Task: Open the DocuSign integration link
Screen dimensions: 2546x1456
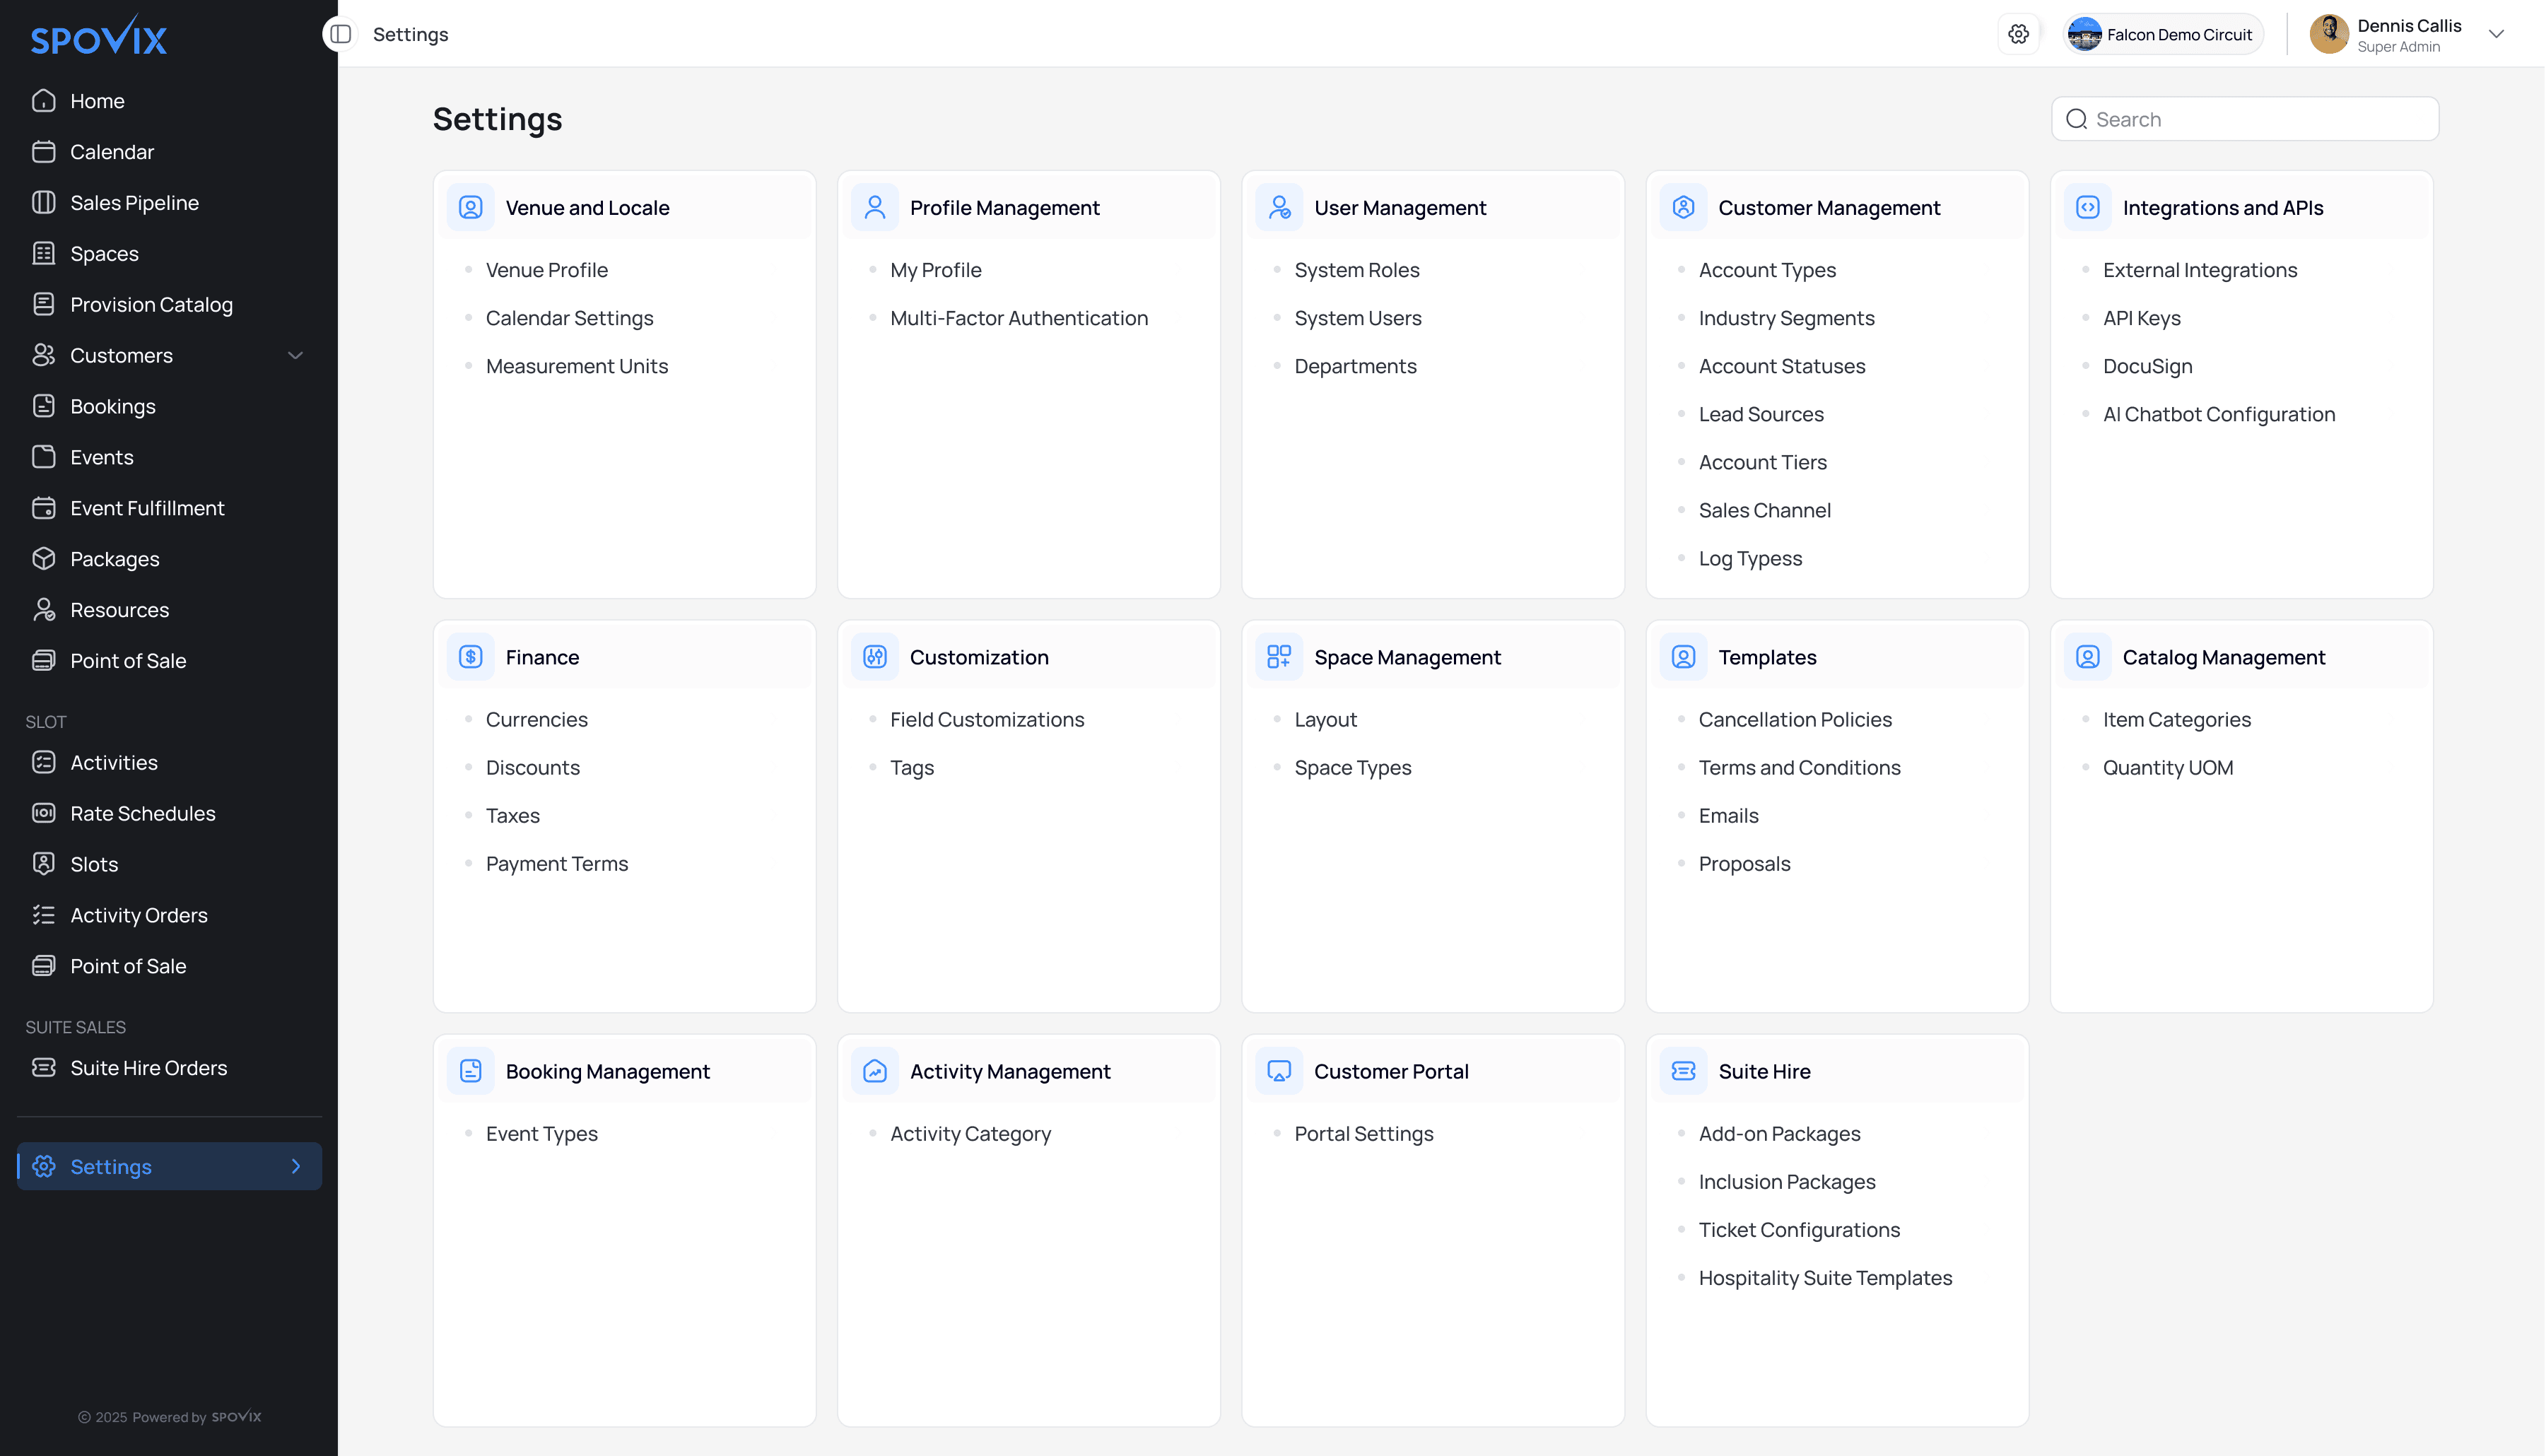Action: (2147, 366)
